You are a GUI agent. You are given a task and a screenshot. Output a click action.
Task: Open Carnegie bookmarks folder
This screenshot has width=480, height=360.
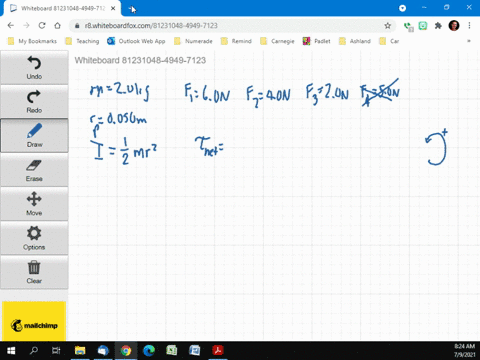point(277,41)
